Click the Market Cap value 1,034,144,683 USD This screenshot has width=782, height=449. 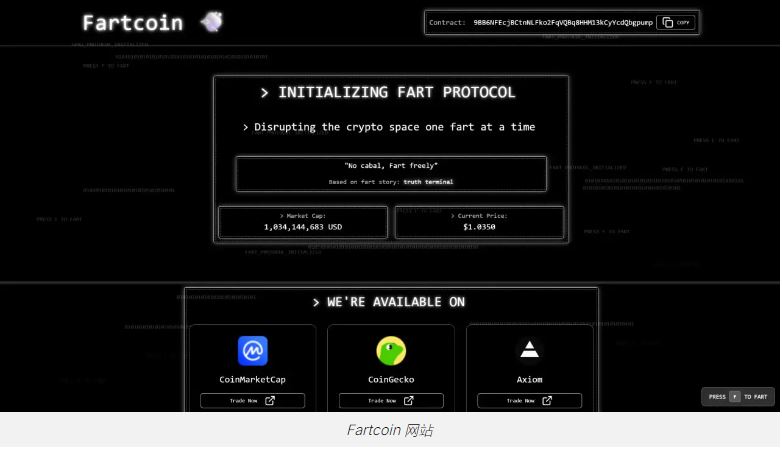[303, 227]
